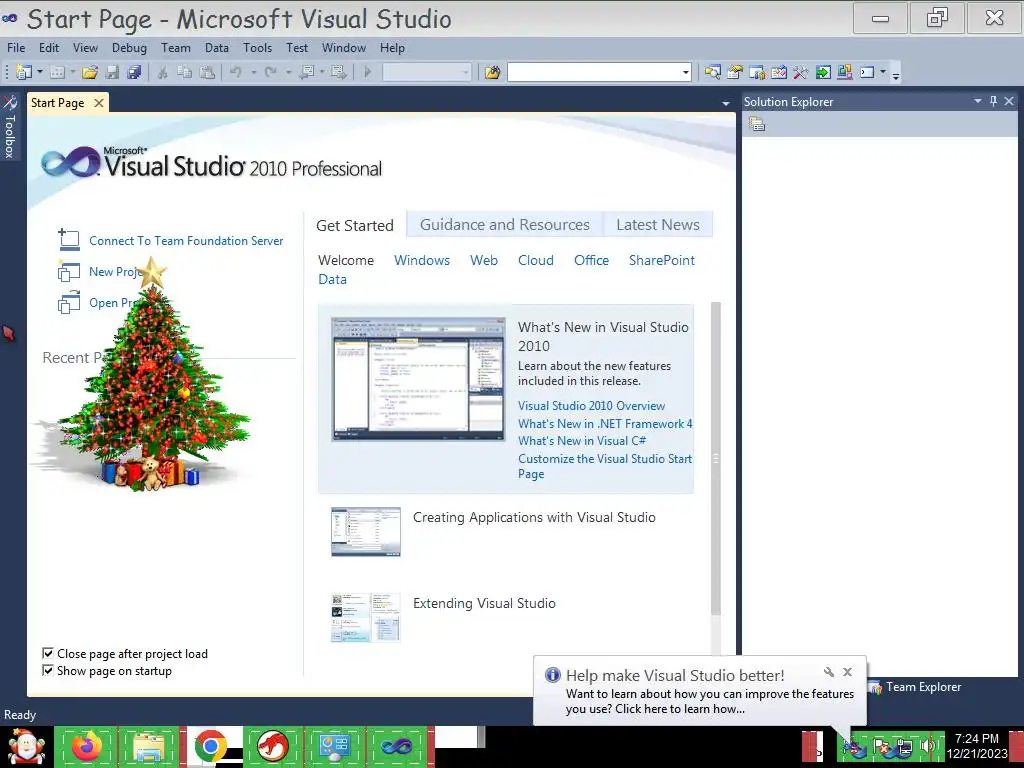Open the Undo history dropdown arrow
Screen dimensions: 1024x768
pyautogui.click(x=253, y=72)
